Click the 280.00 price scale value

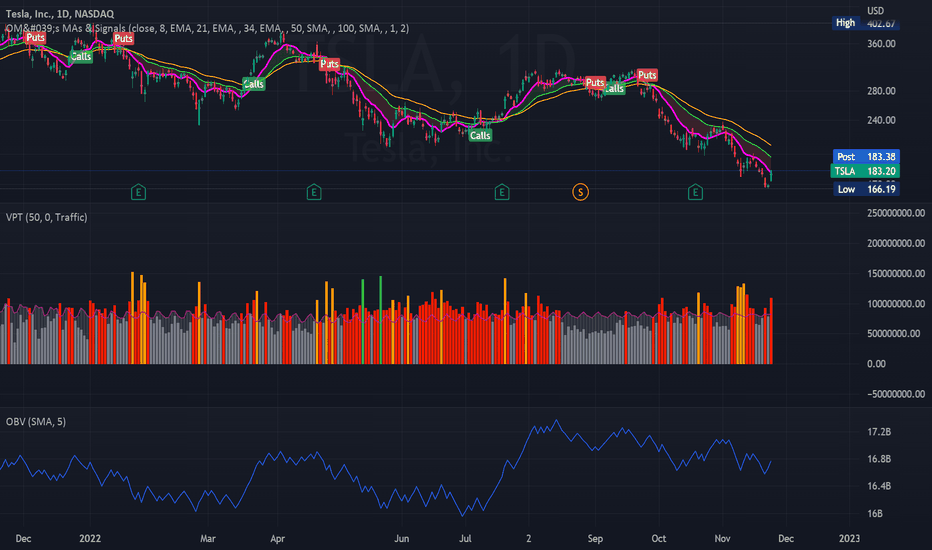point(881,91)
